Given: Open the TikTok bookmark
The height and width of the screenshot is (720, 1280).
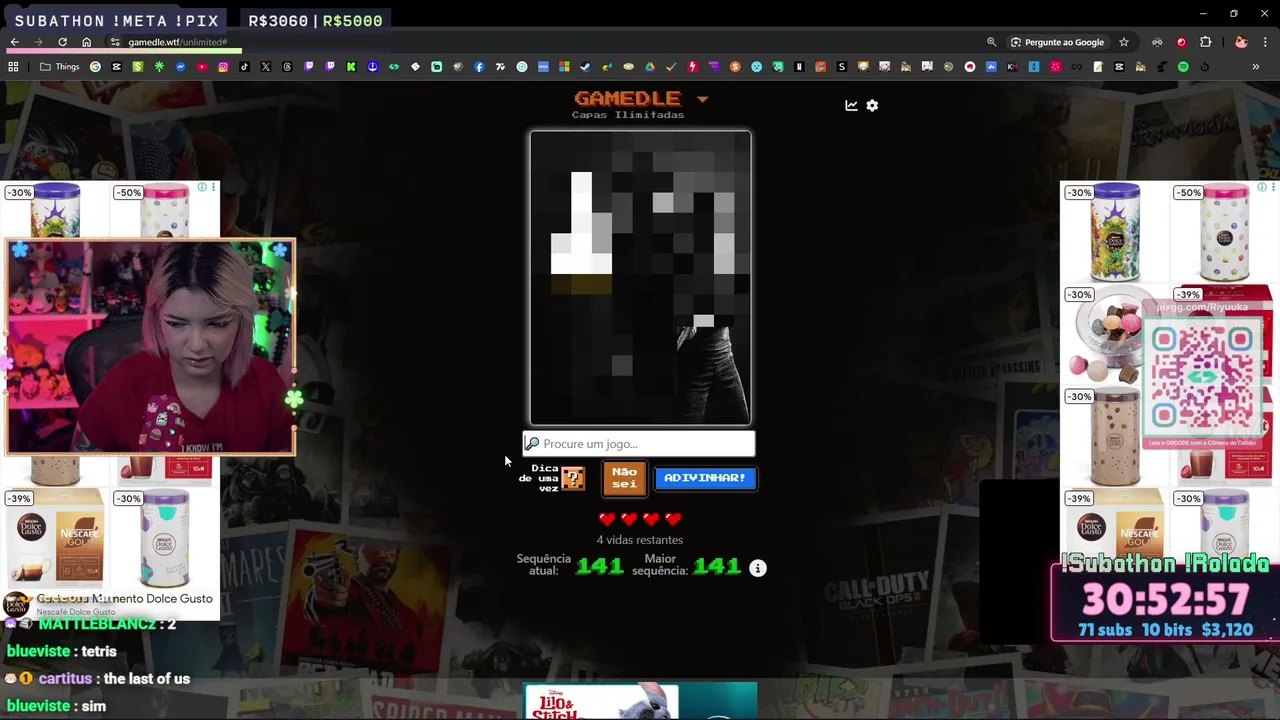Looking at the screenshot, I should (x=244, y=67).
